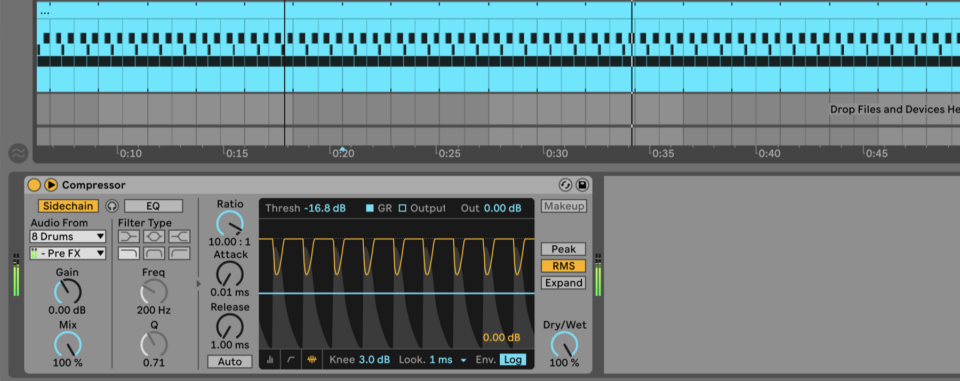Screen dimensions: 960x381
Task: Enable Auto release button
Action: (230, 362)
